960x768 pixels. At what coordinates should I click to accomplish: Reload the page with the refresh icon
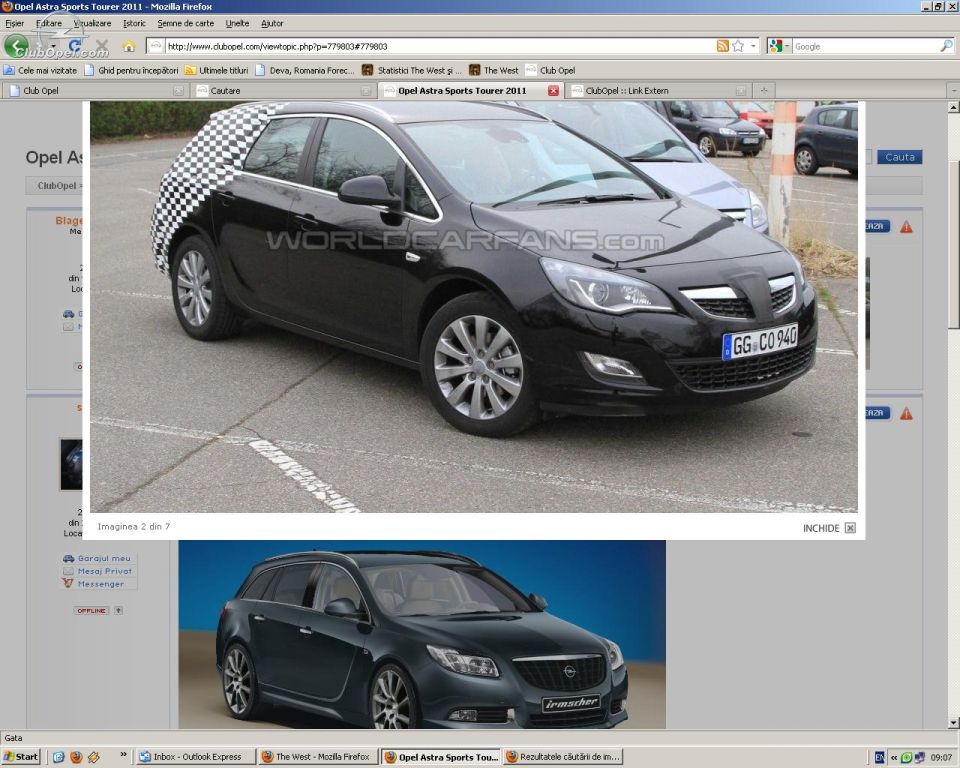pos(75,46)
